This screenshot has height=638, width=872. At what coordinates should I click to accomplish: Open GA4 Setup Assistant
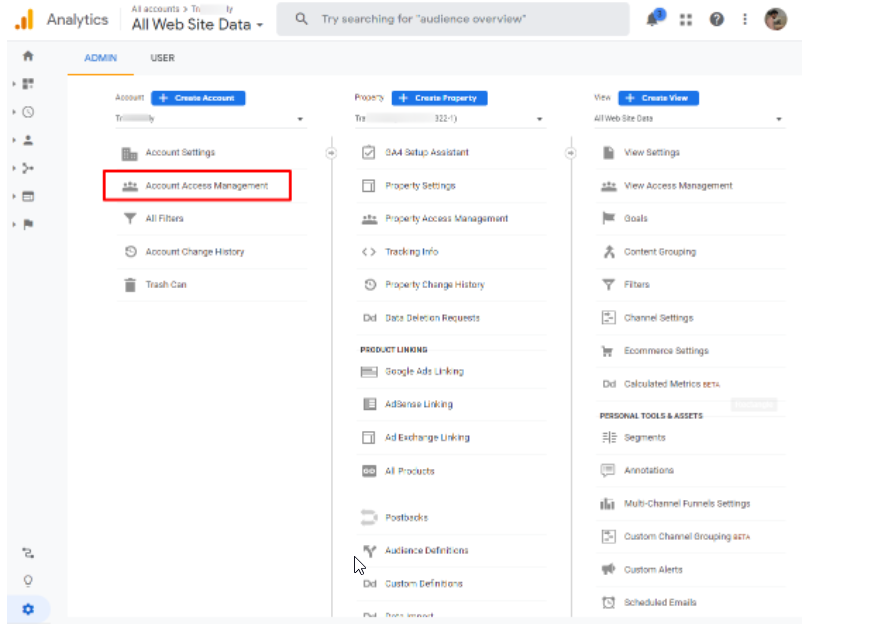427,153
